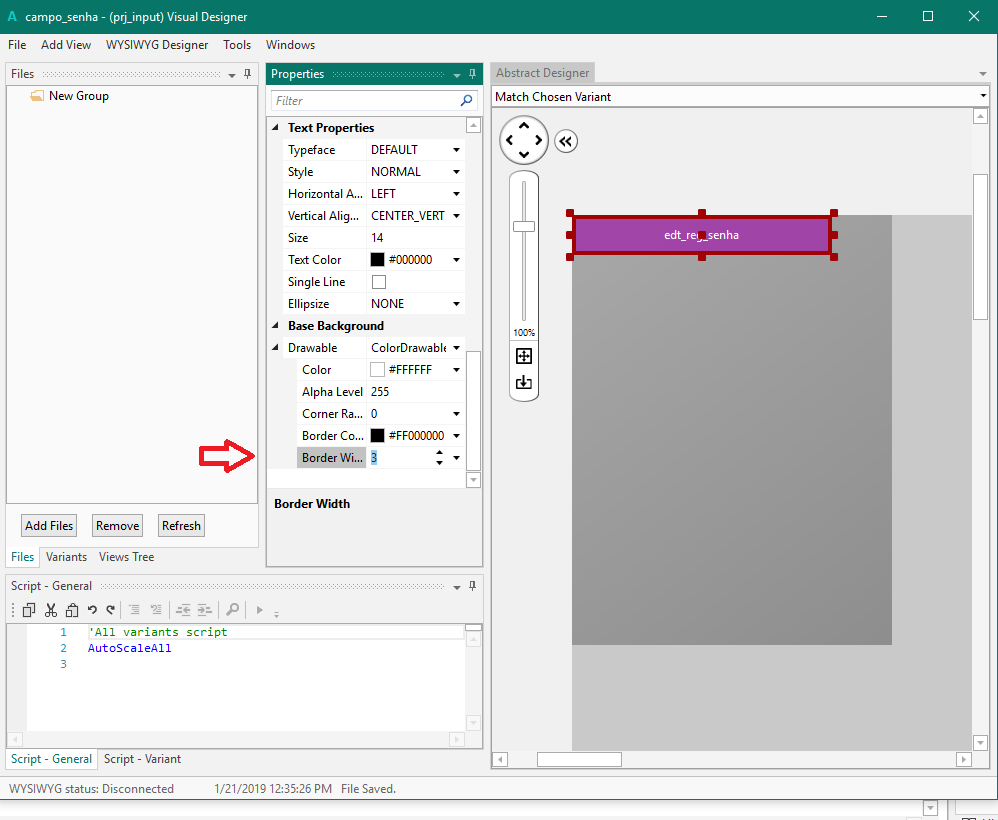
Task: Click the download layout icon below zoom
Action: point(524,383)
